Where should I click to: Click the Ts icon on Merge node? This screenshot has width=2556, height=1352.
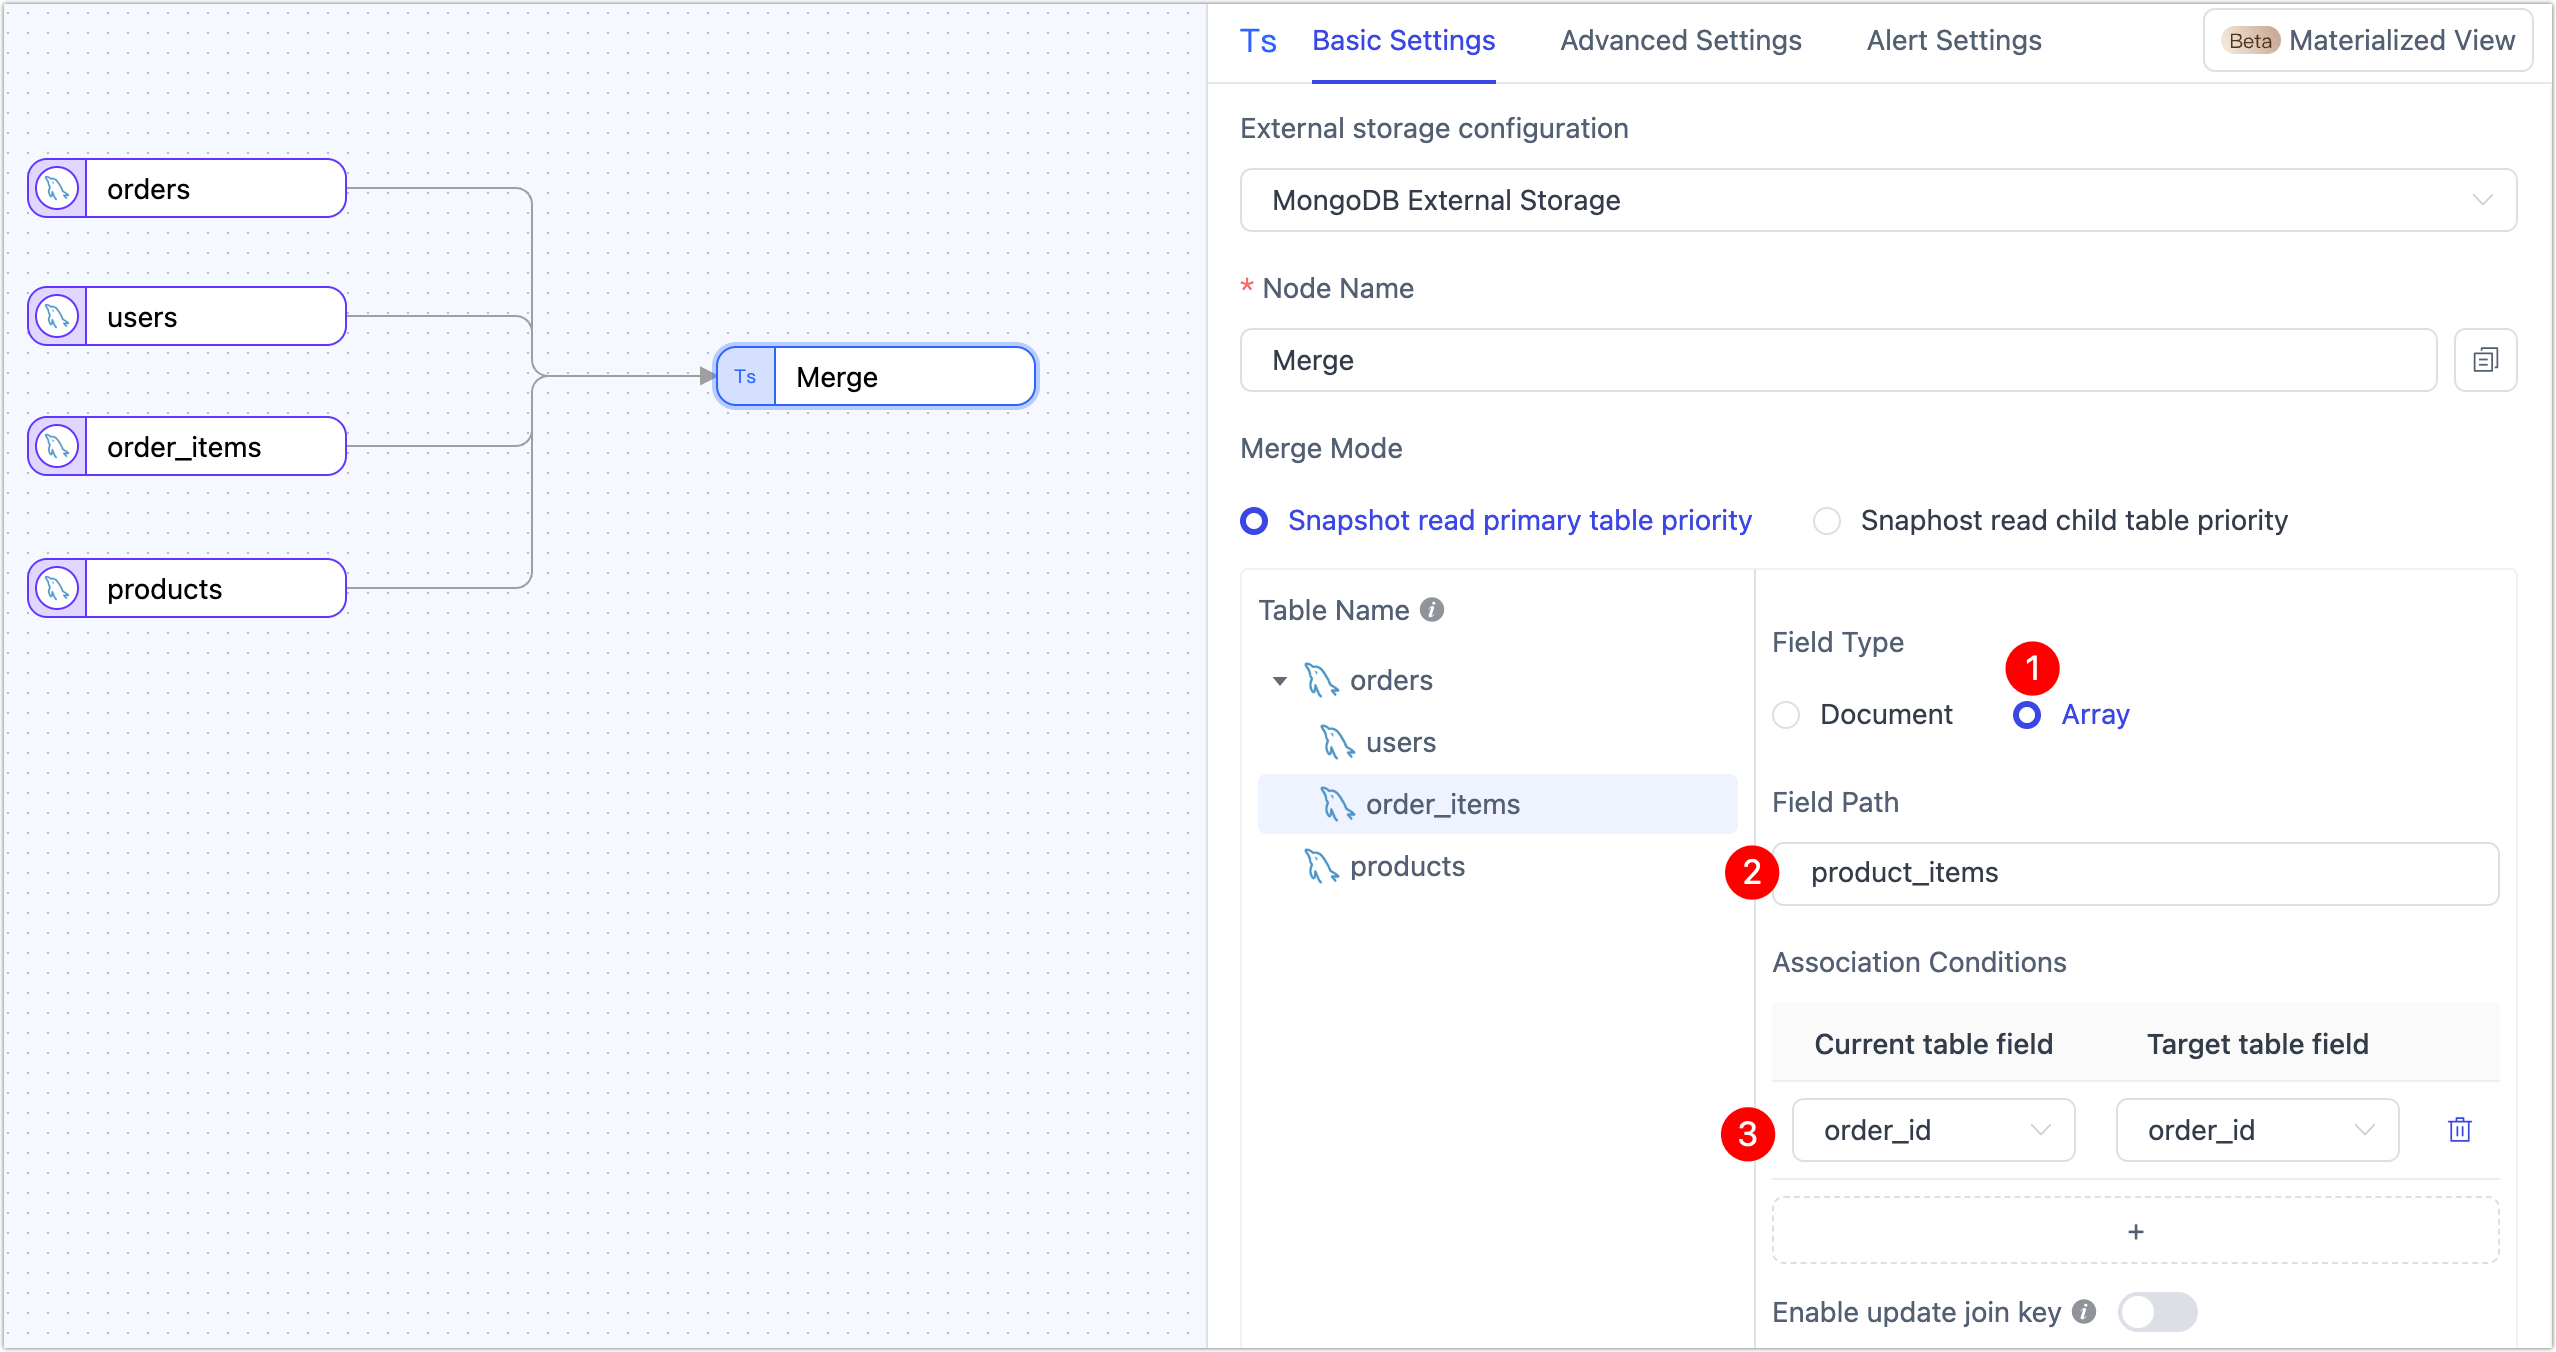(745, 377)
